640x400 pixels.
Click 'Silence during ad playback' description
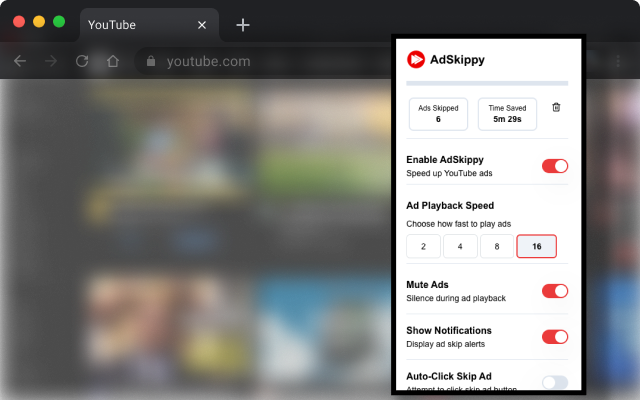[456, 298]
